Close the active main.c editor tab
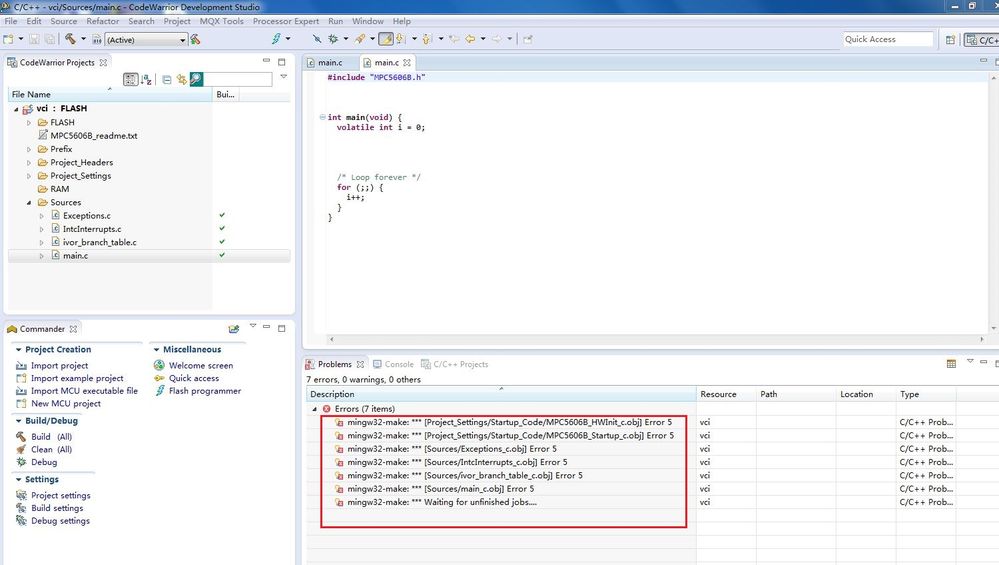Screen dimensions: 999x565 pos(406,62)
